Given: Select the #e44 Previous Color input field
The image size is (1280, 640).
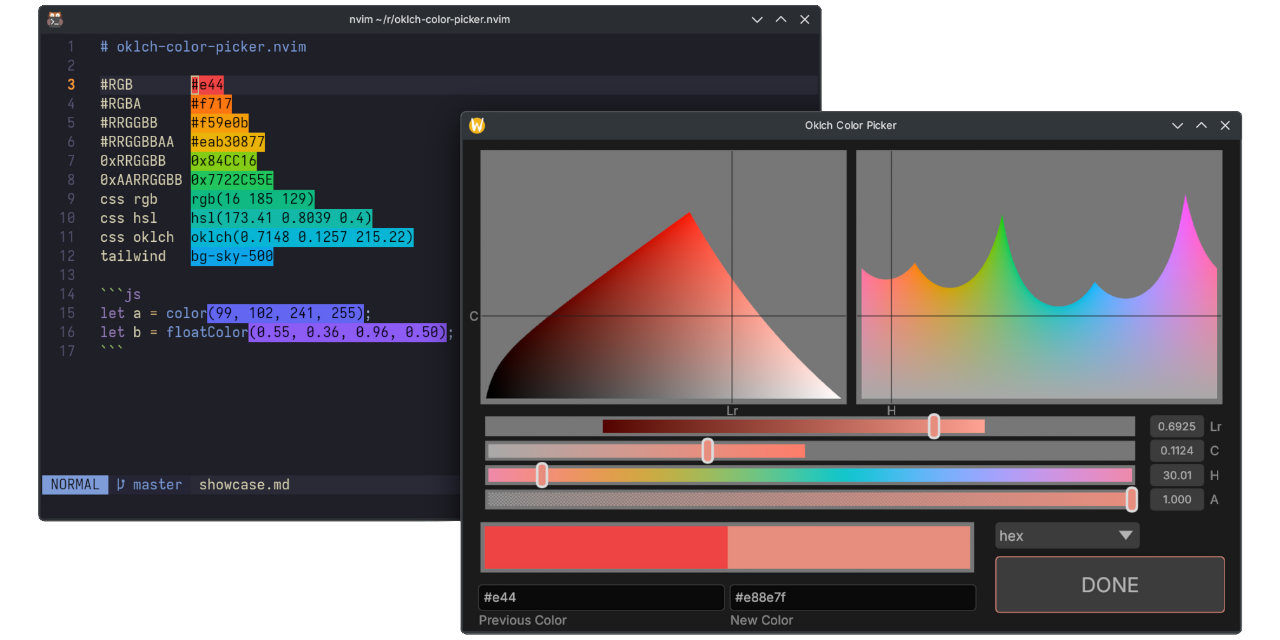Looking at the screenshot, I should (x=600, y=597).
